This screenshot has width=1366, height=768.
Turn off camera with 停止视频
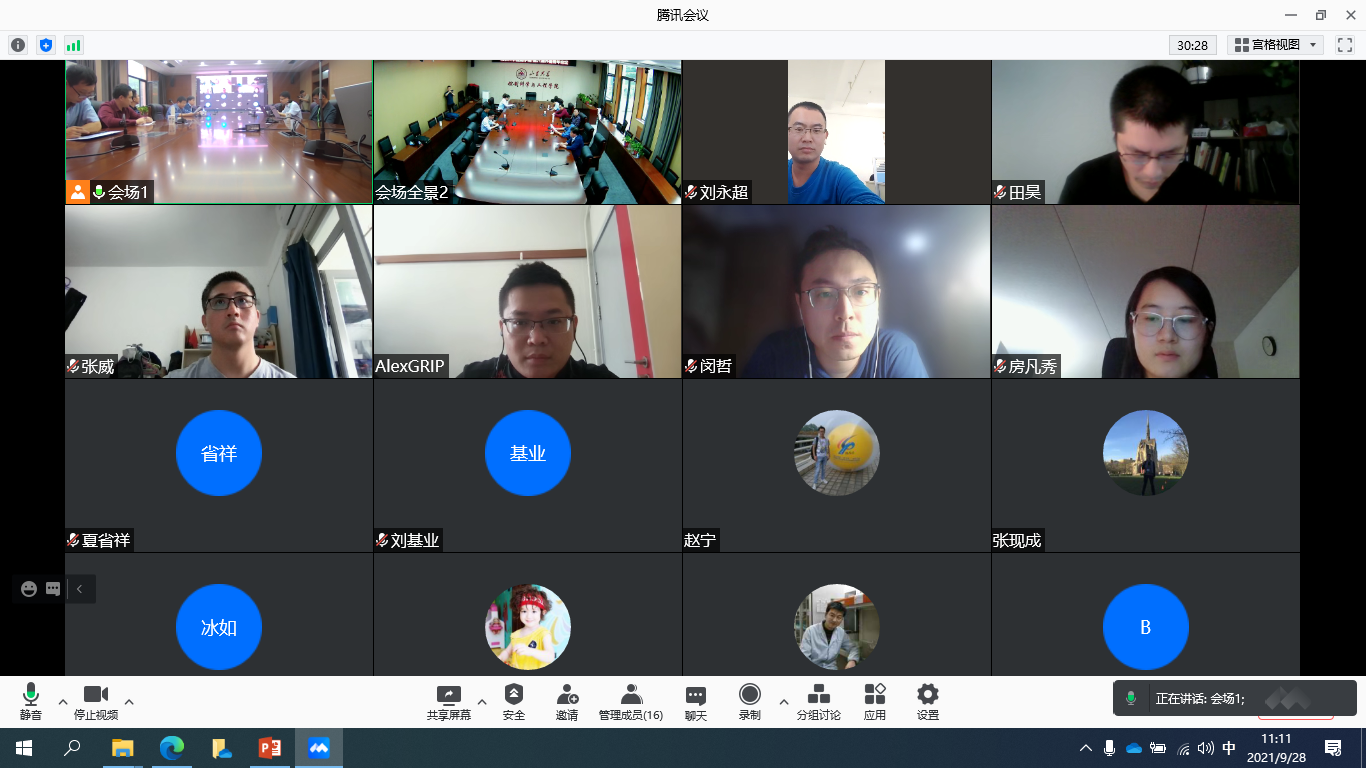(x=96, y=702)
